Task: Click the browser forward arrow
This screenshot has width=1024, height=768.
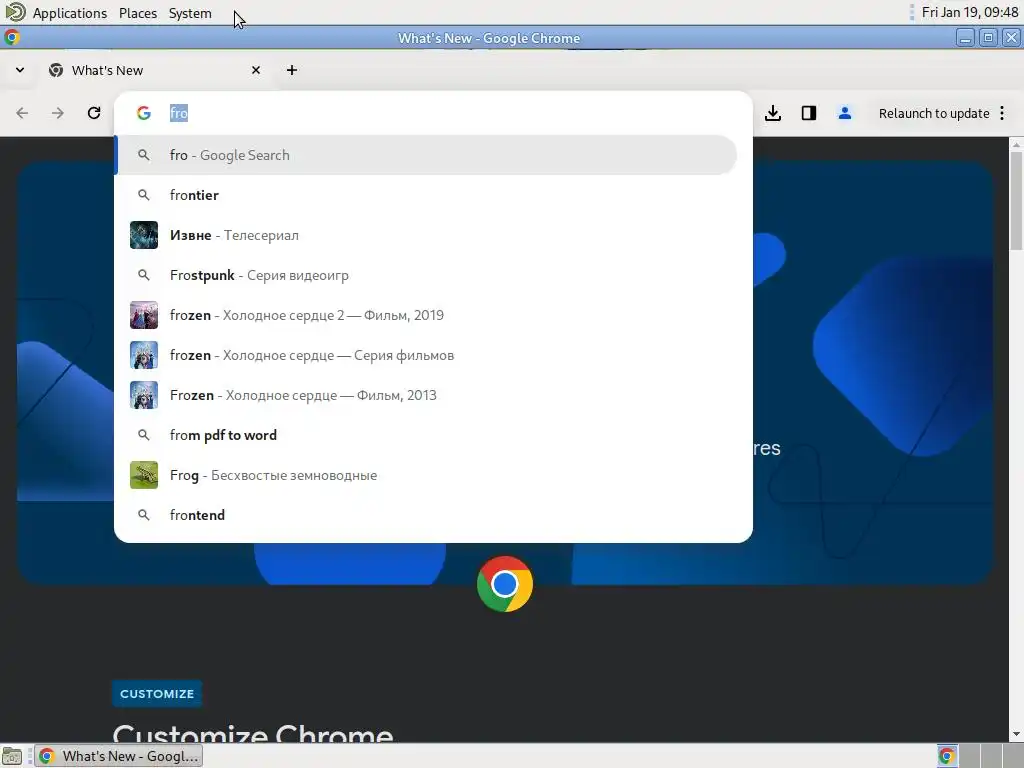Action: point(57,113)
